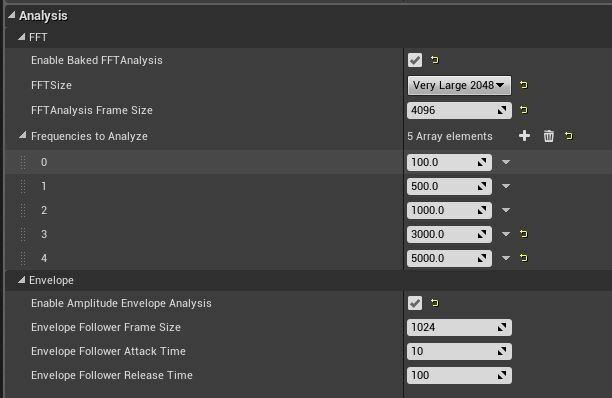Collapse the Analysis category
612x398 pixels.
[12, 15]
